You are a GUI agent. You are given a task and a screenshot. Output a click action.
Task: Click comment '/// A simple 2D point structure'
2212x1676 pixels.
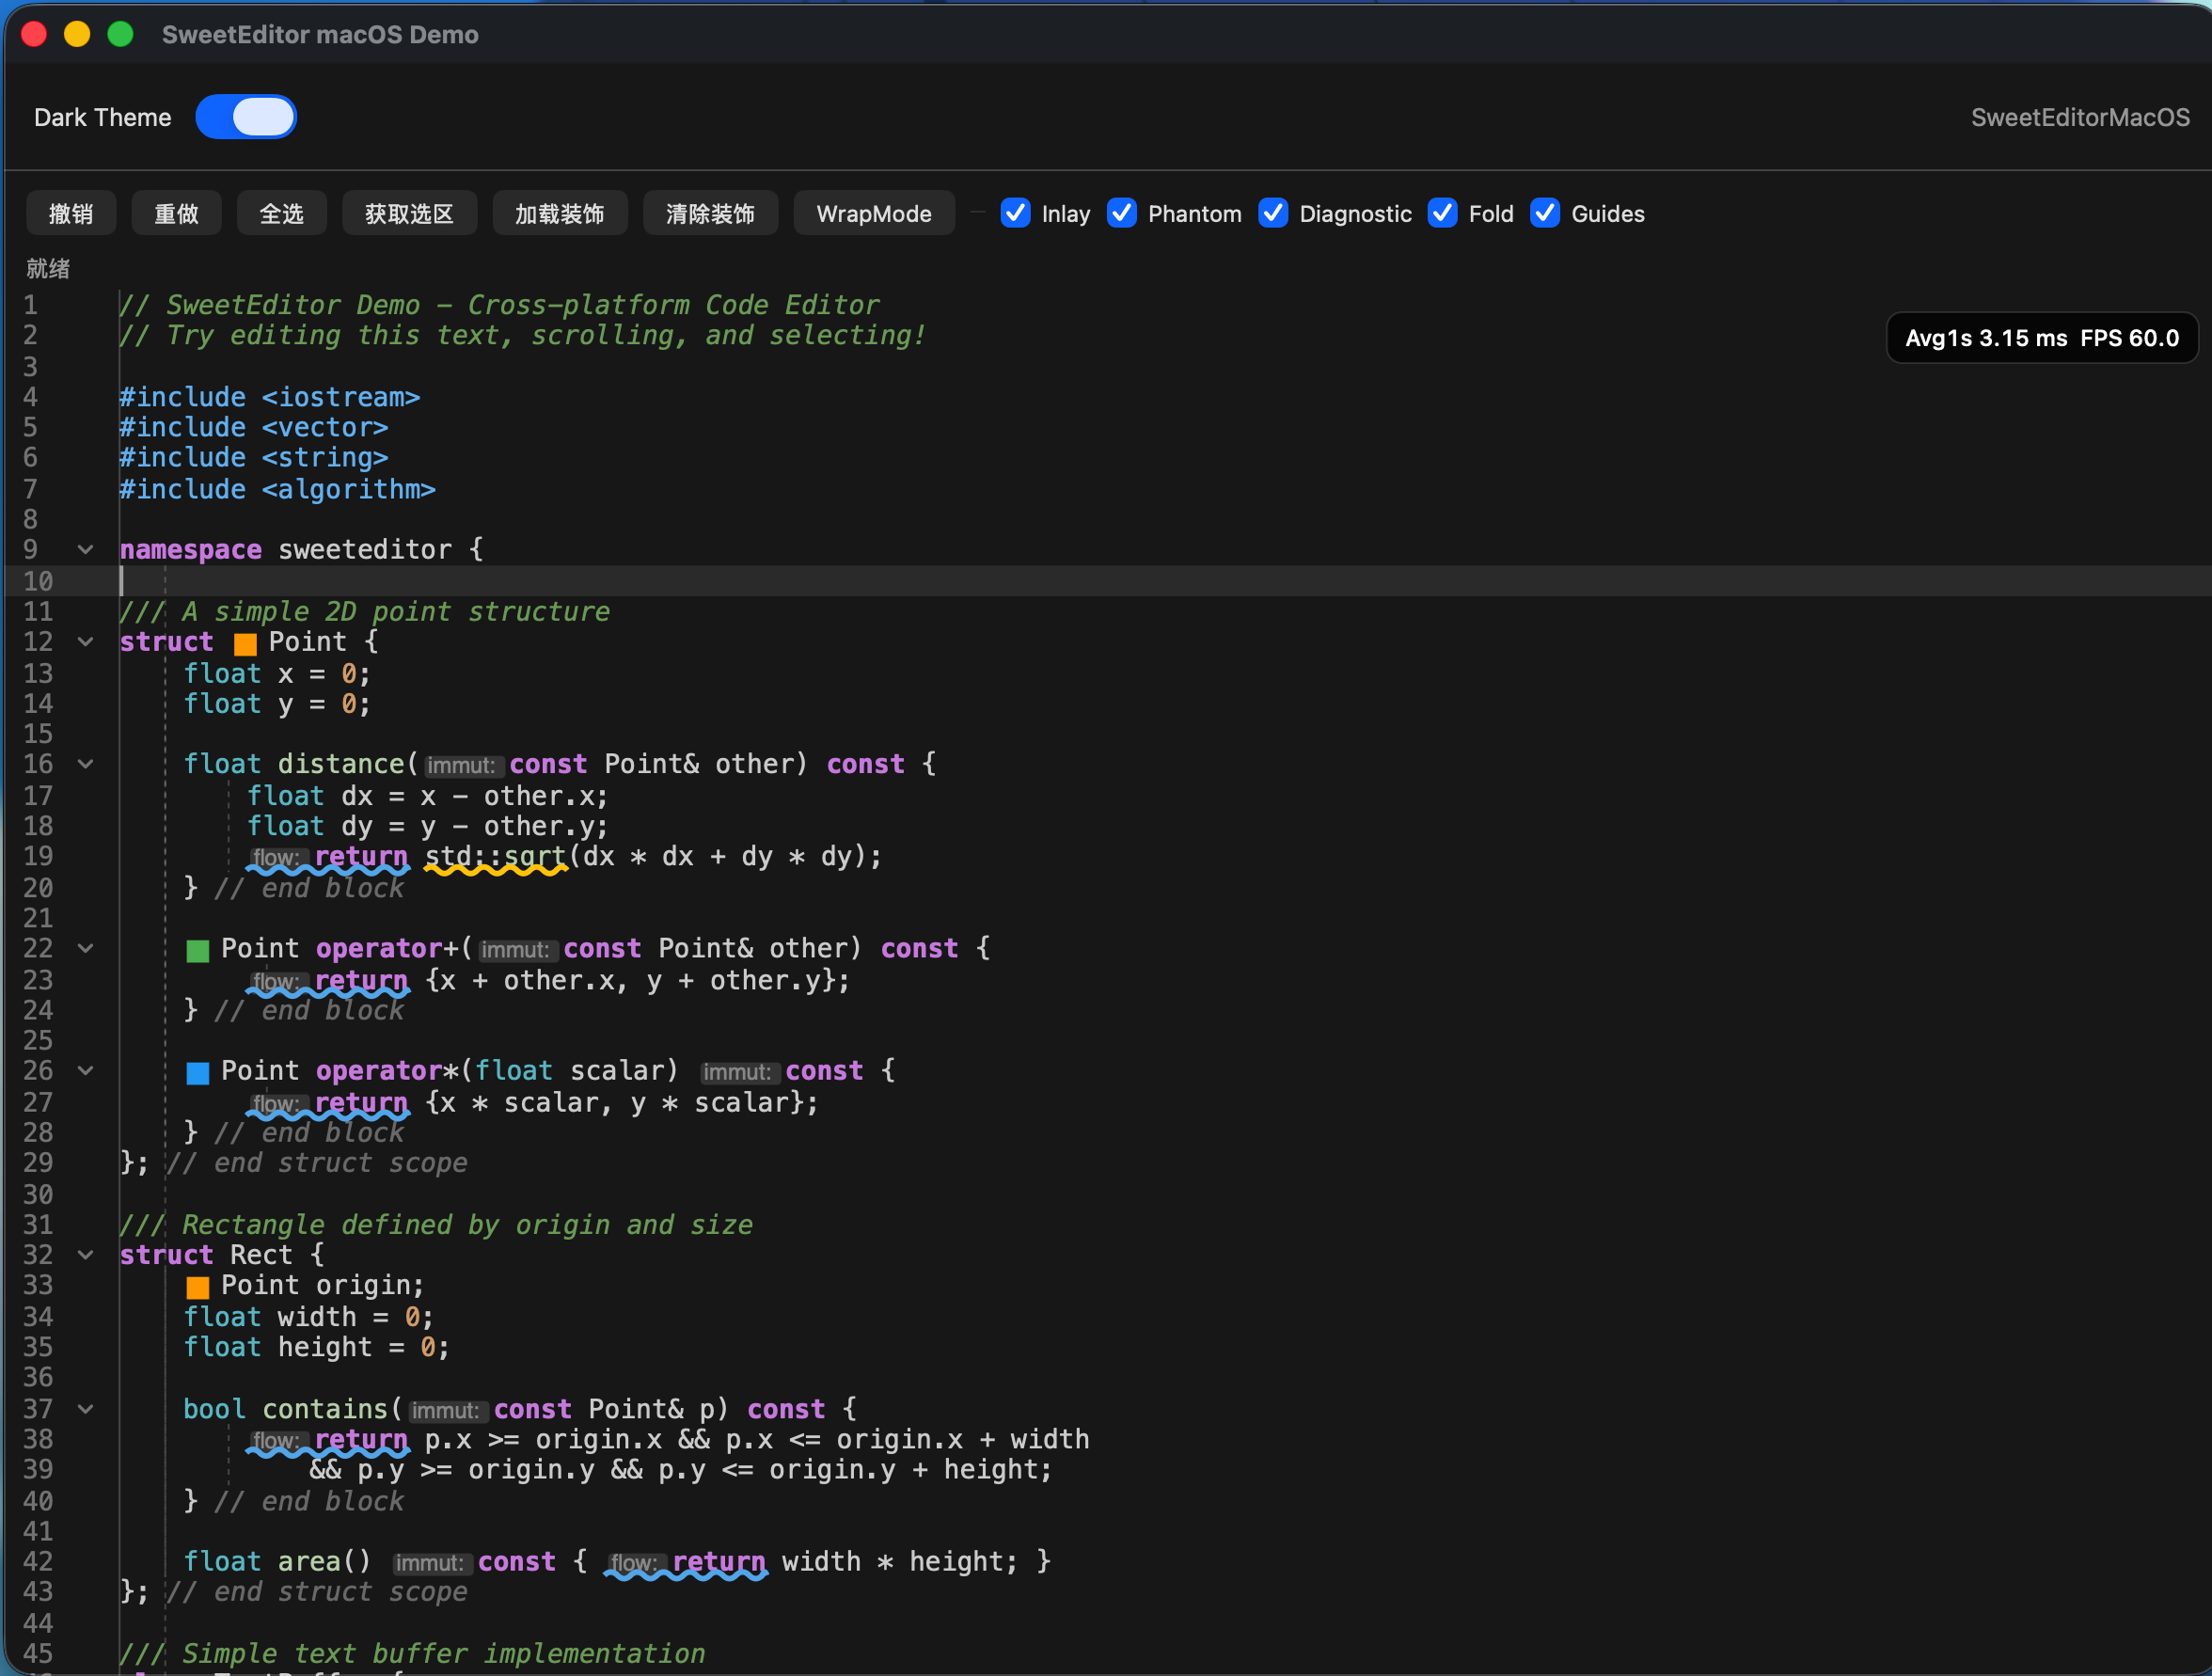(364, 611)
